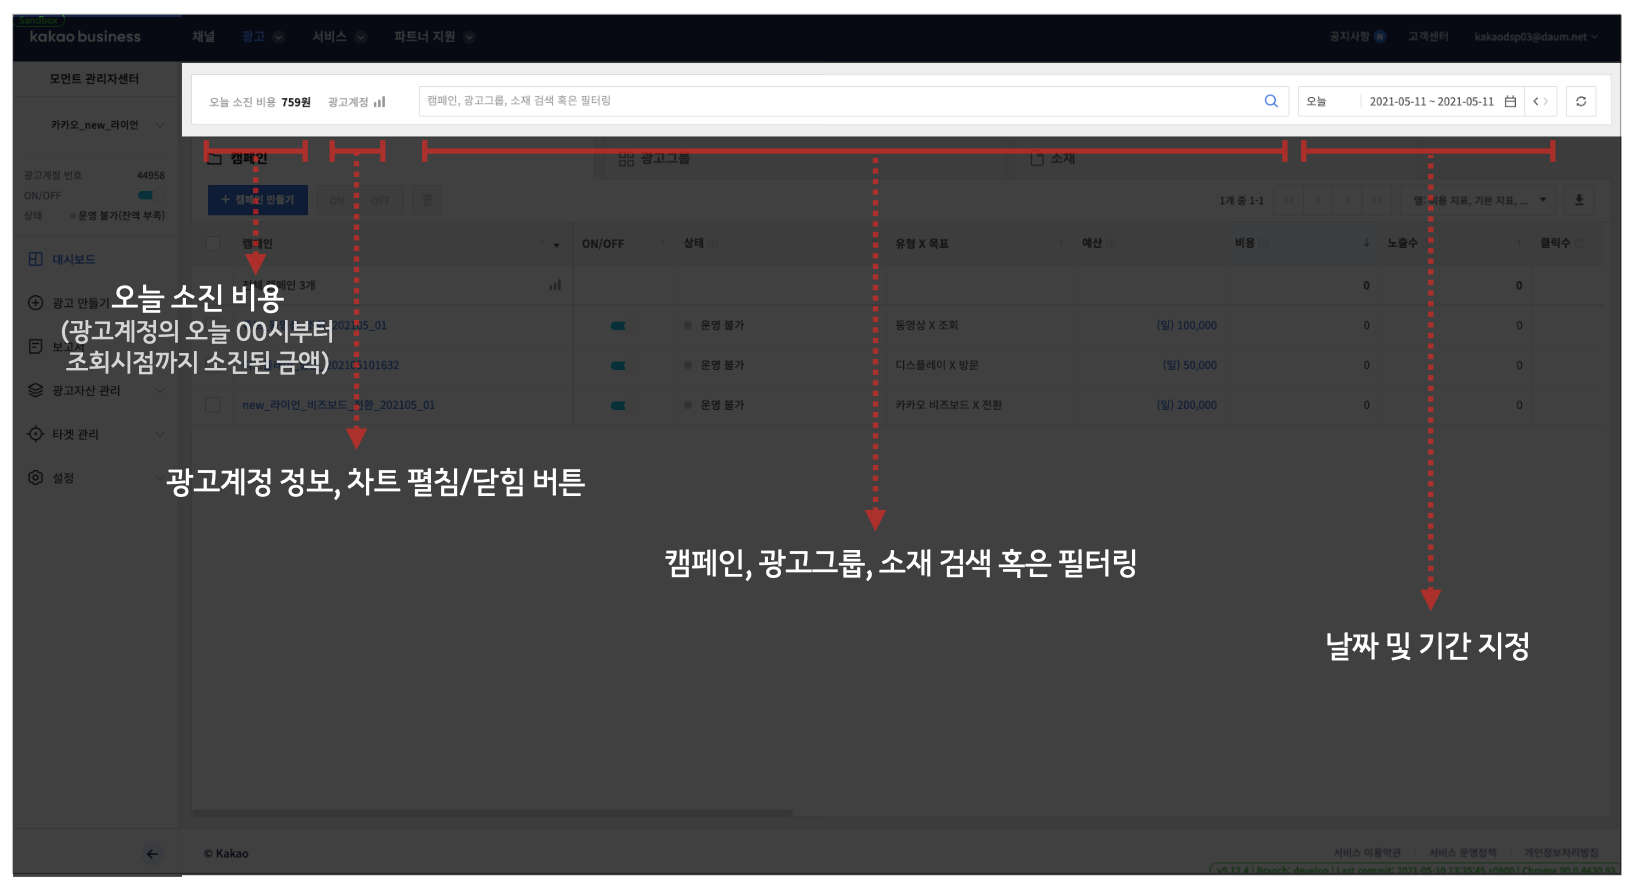Screen dimensions: 1634x886
Task: Collapse sidebar with back arrow icon
Action: pyautogui.click(x=152, y=854)
